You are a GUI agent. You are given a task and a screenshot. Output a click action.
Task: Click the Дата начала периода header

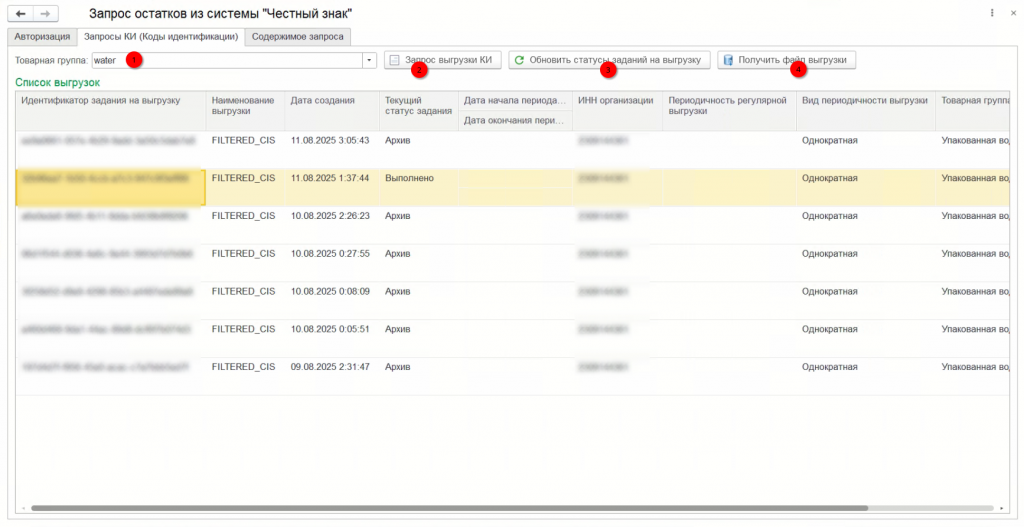[515, 101]
